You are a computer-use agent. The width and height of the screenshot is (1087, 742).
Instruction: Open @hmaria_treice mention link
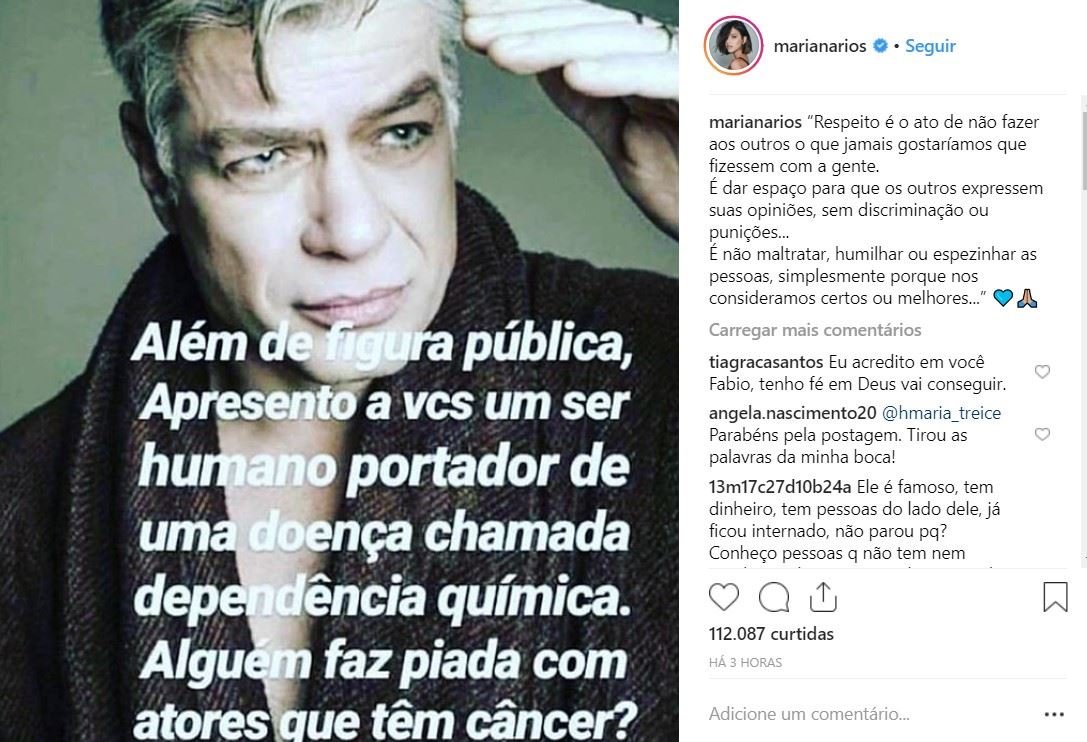941,413
